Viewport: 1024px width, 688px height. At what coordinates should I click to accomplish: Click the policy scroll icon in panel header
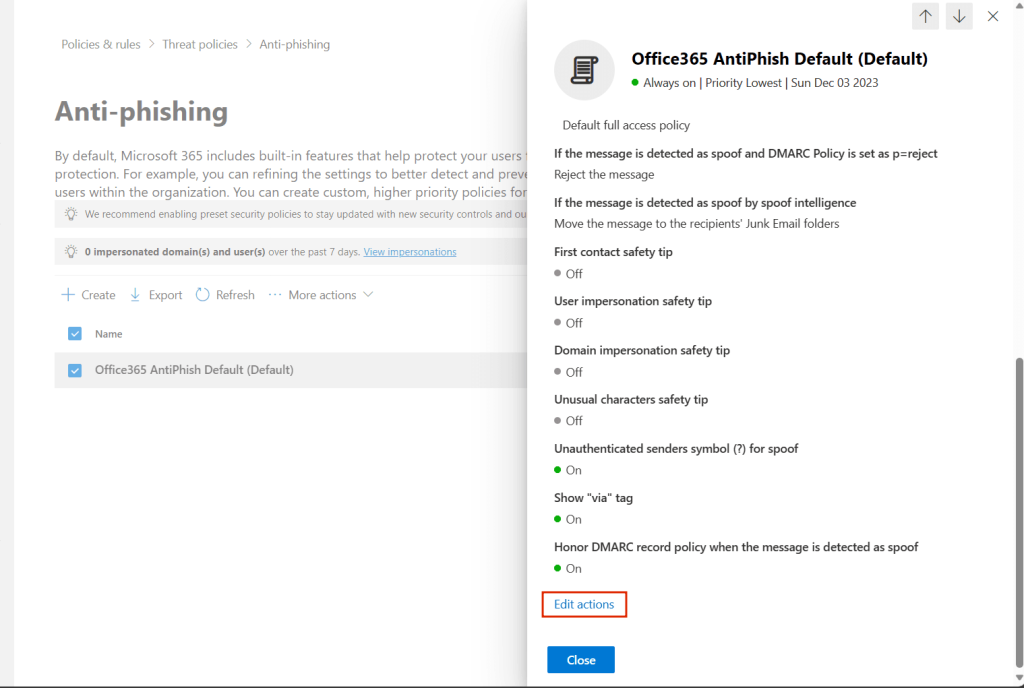(584, 70)
